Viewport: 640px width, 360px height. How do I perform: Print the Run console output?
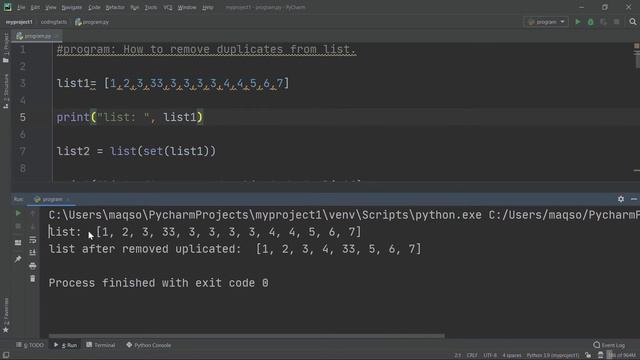pos(33,266)
